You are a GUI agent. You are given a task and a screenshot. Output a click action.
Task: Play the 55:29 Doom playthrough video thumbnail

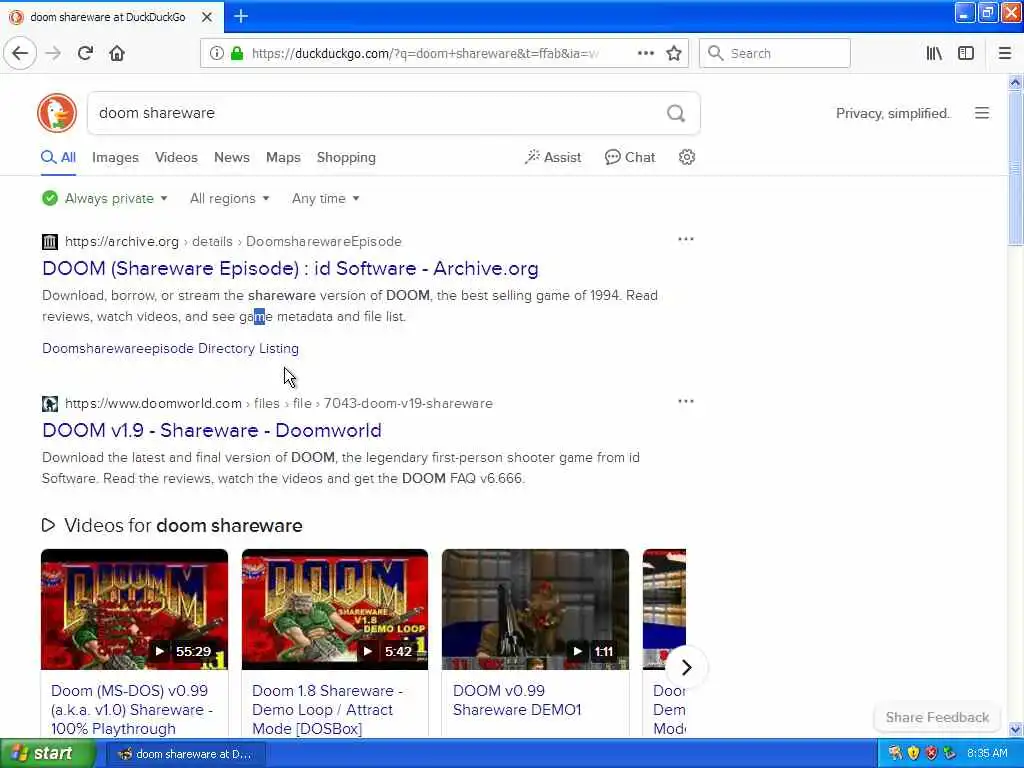pyautogui.click(x=135, y=609)
